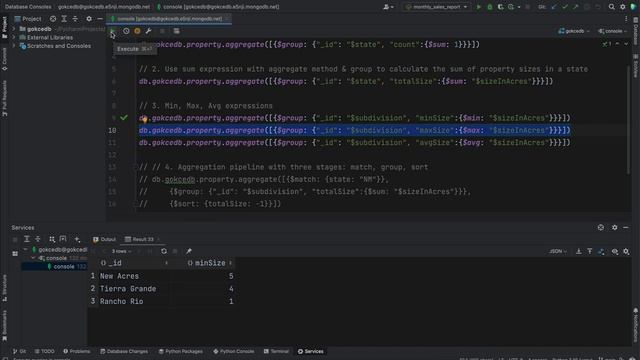Click Git push arrow icon

tap(576, 7)
